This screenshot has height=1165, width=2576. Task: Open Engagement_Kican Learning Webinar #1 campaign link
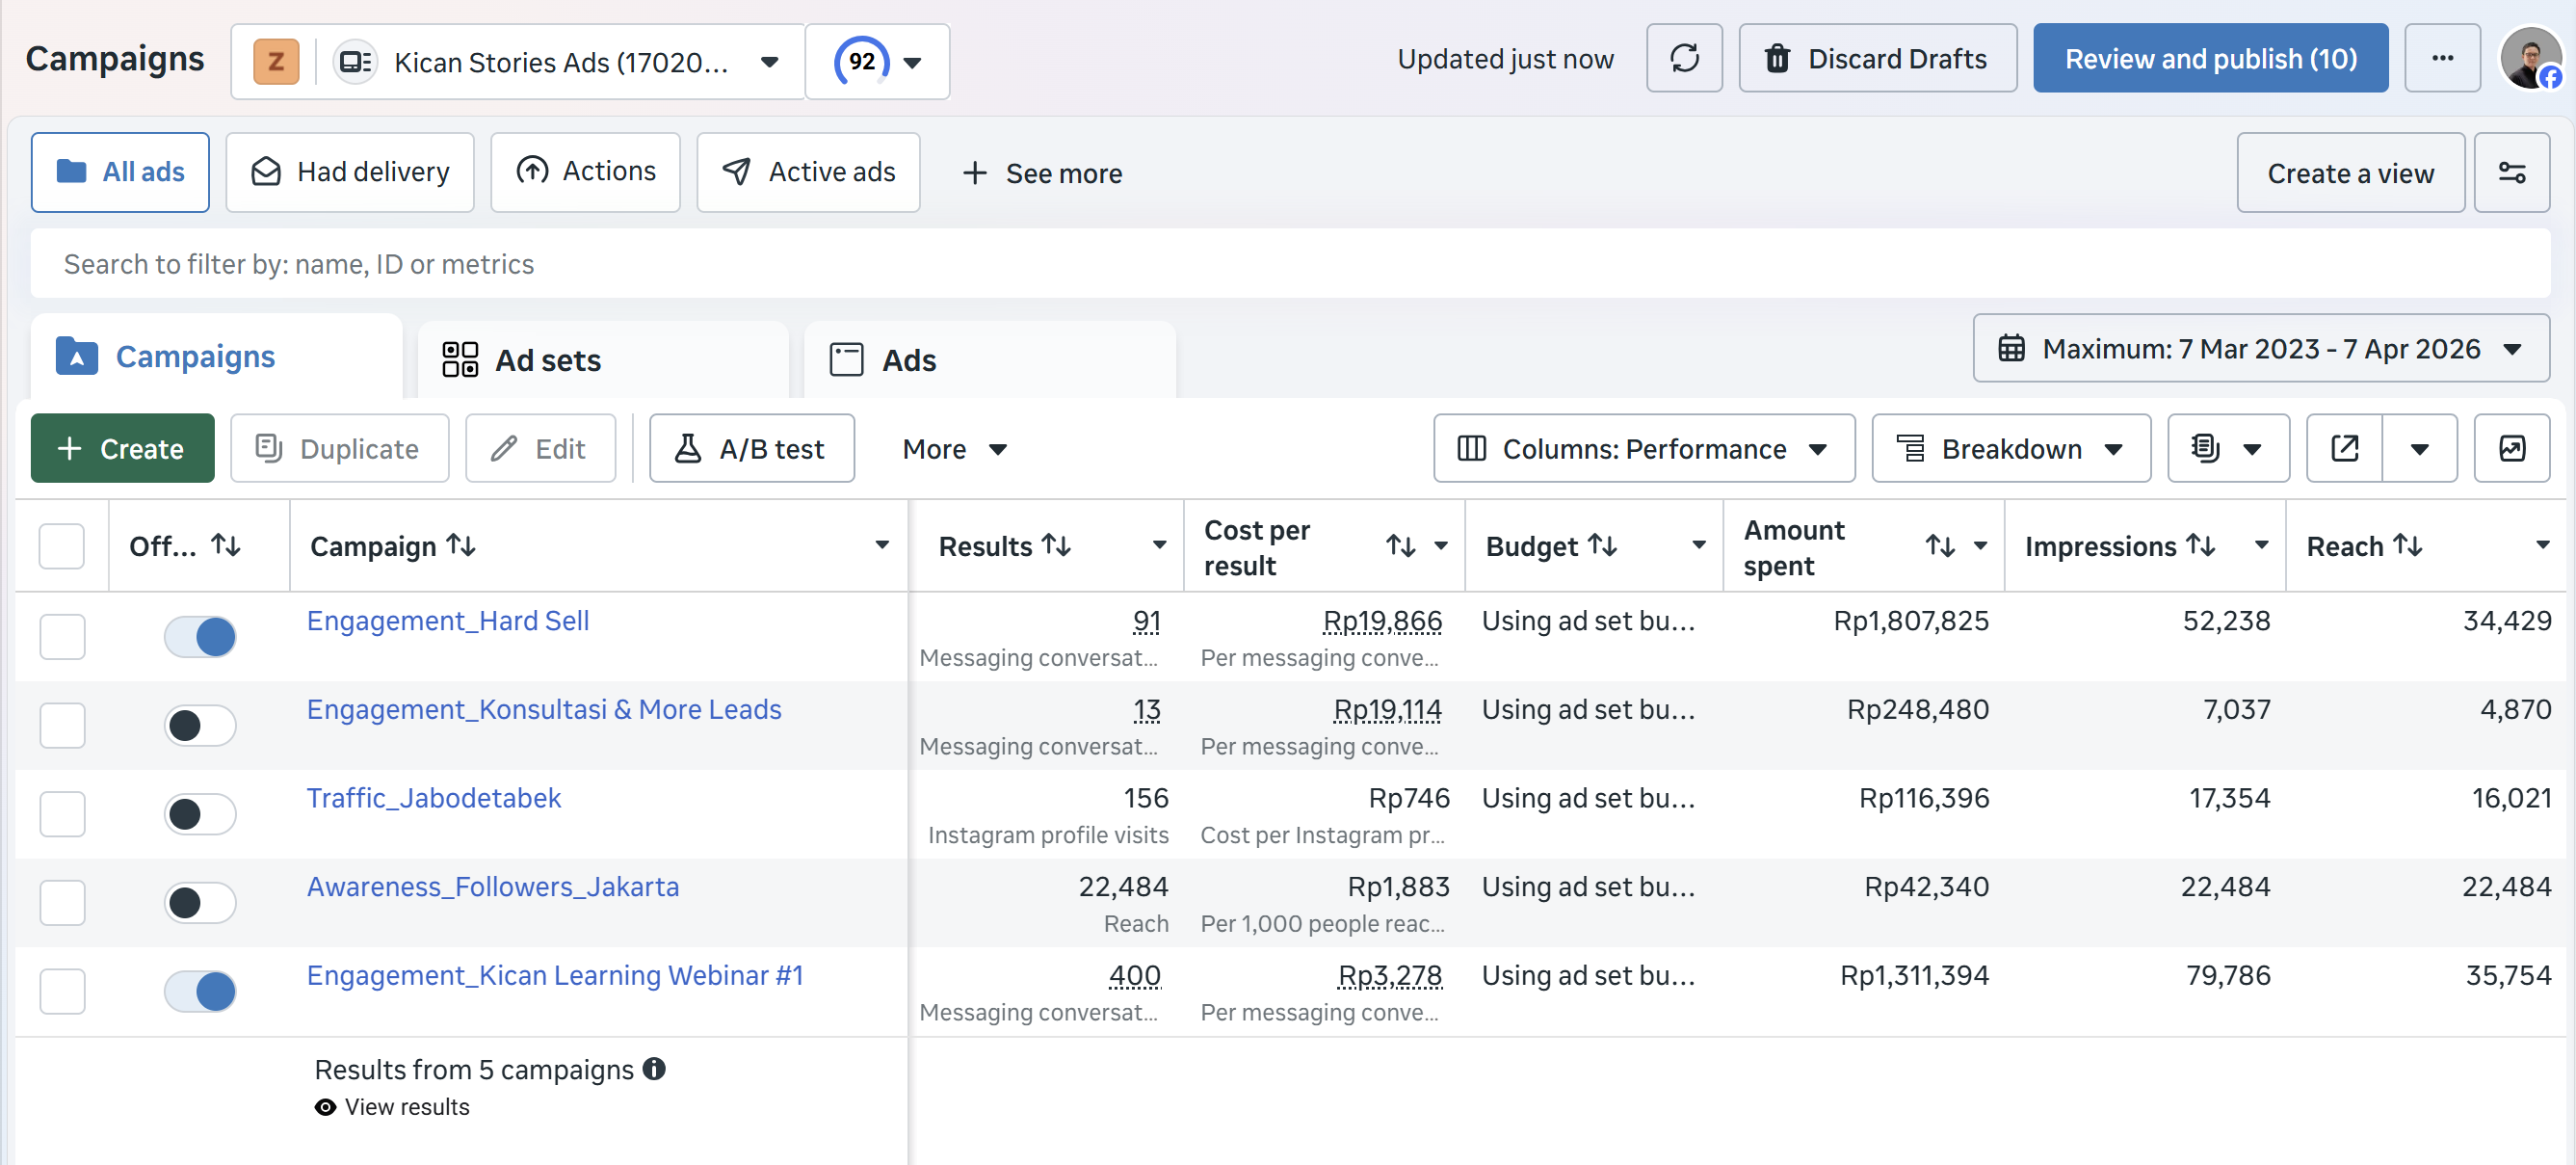coord(554,975)
